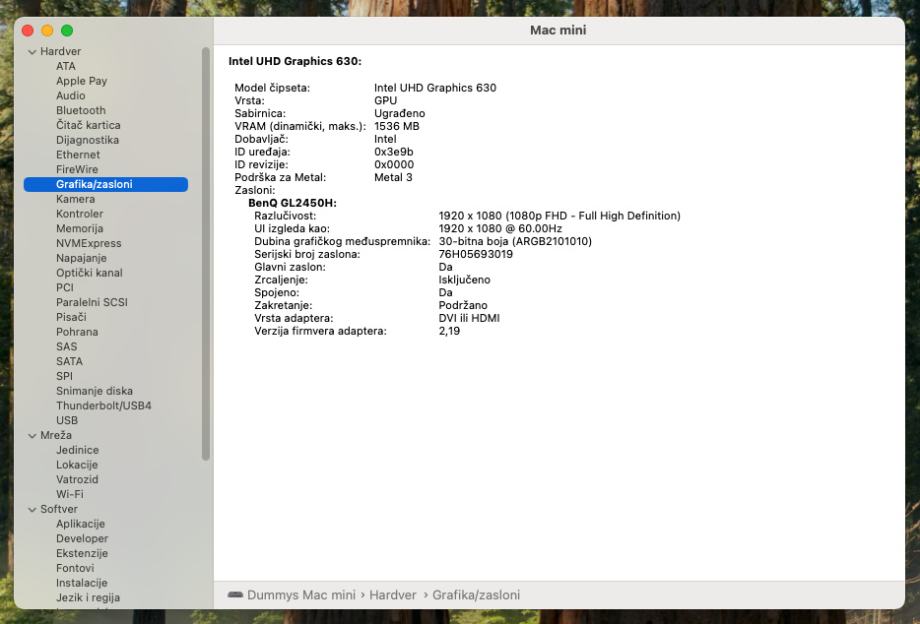This screenshot has width=920, height=624.
Task: Collapse the Hardver section chevron
Action: (32, 52)
